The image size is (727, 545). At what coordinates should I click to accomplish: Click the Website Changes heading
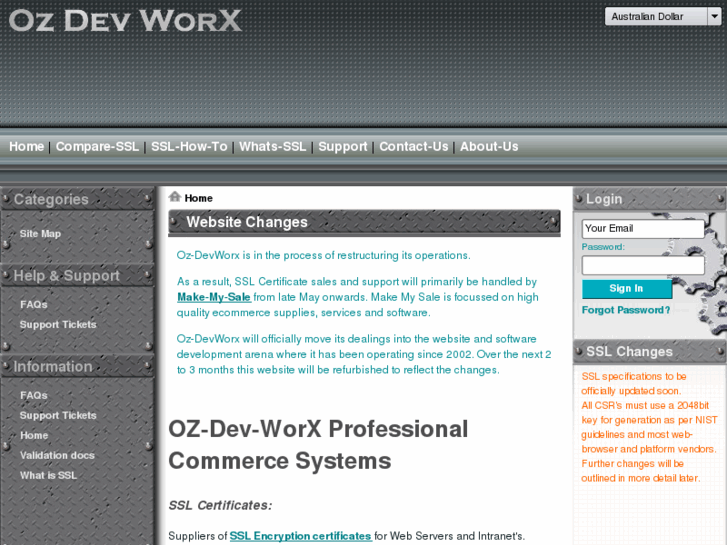[247, 222]
